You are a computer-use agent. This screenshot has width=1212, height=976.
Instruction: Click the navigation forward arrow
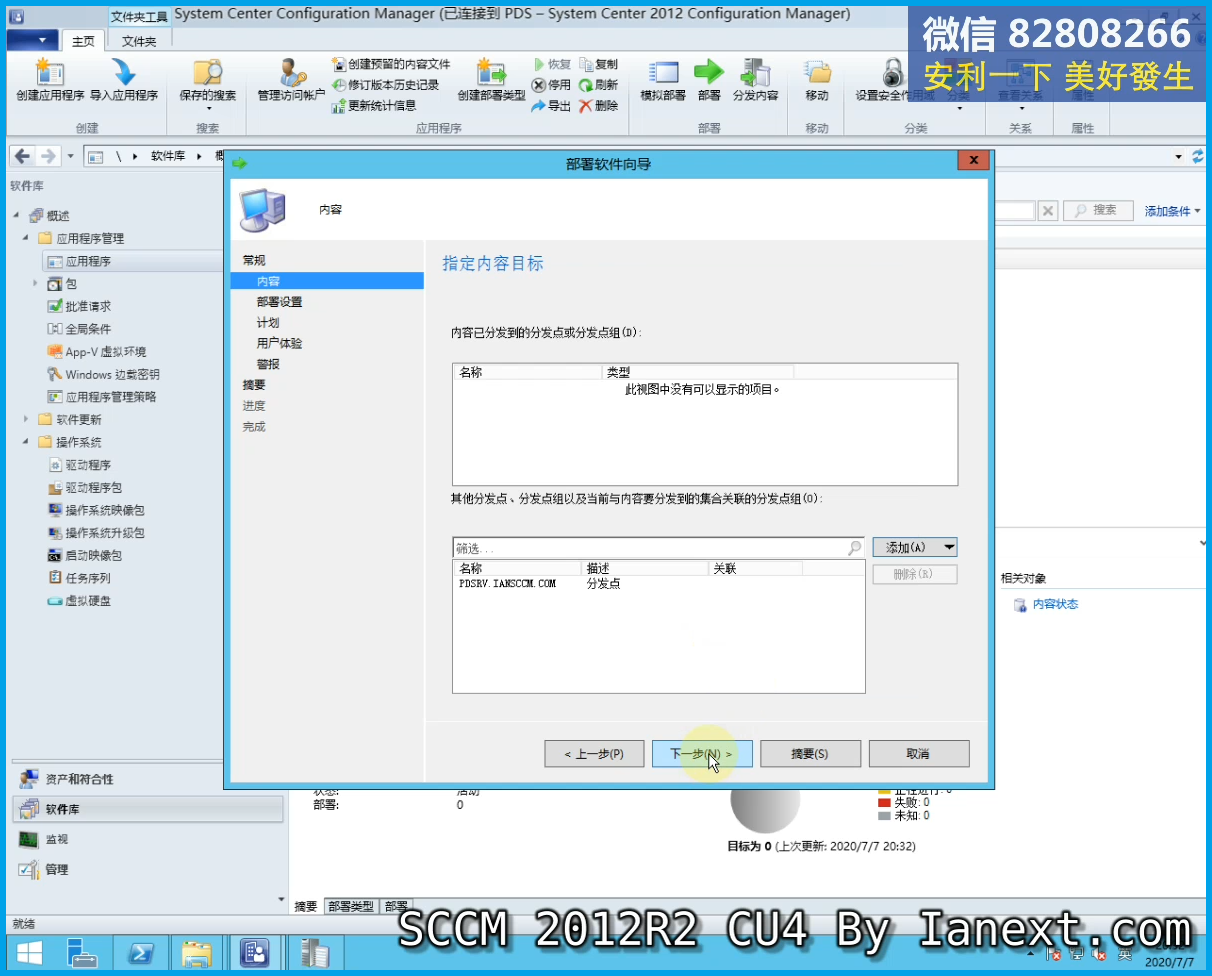click(47, 156)
